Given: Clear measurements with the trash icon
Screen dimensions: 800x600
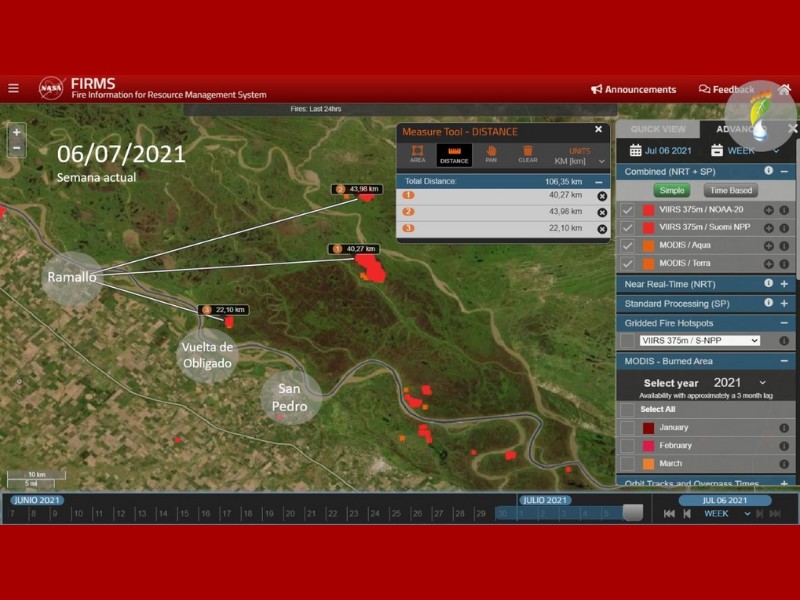Looking at the screenshot, I should click(527, 154).
